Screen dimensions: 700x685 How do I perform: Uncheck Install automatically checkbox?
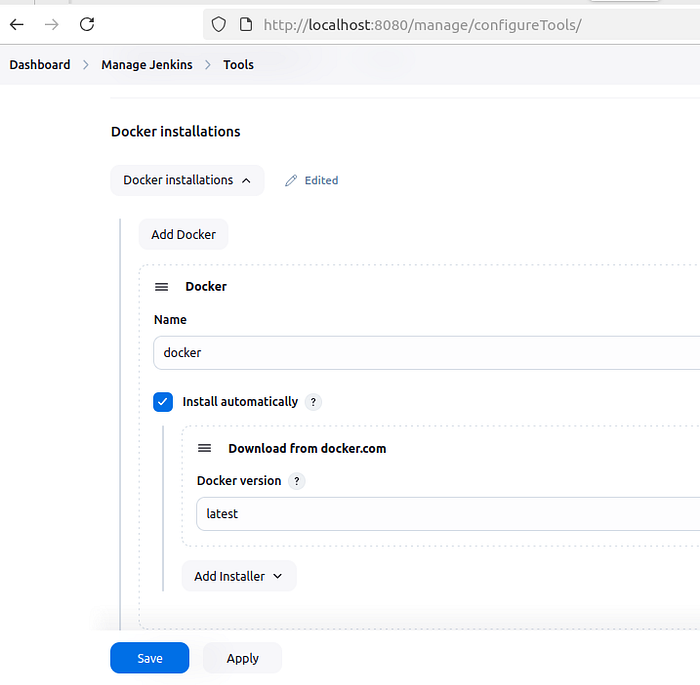163,402
